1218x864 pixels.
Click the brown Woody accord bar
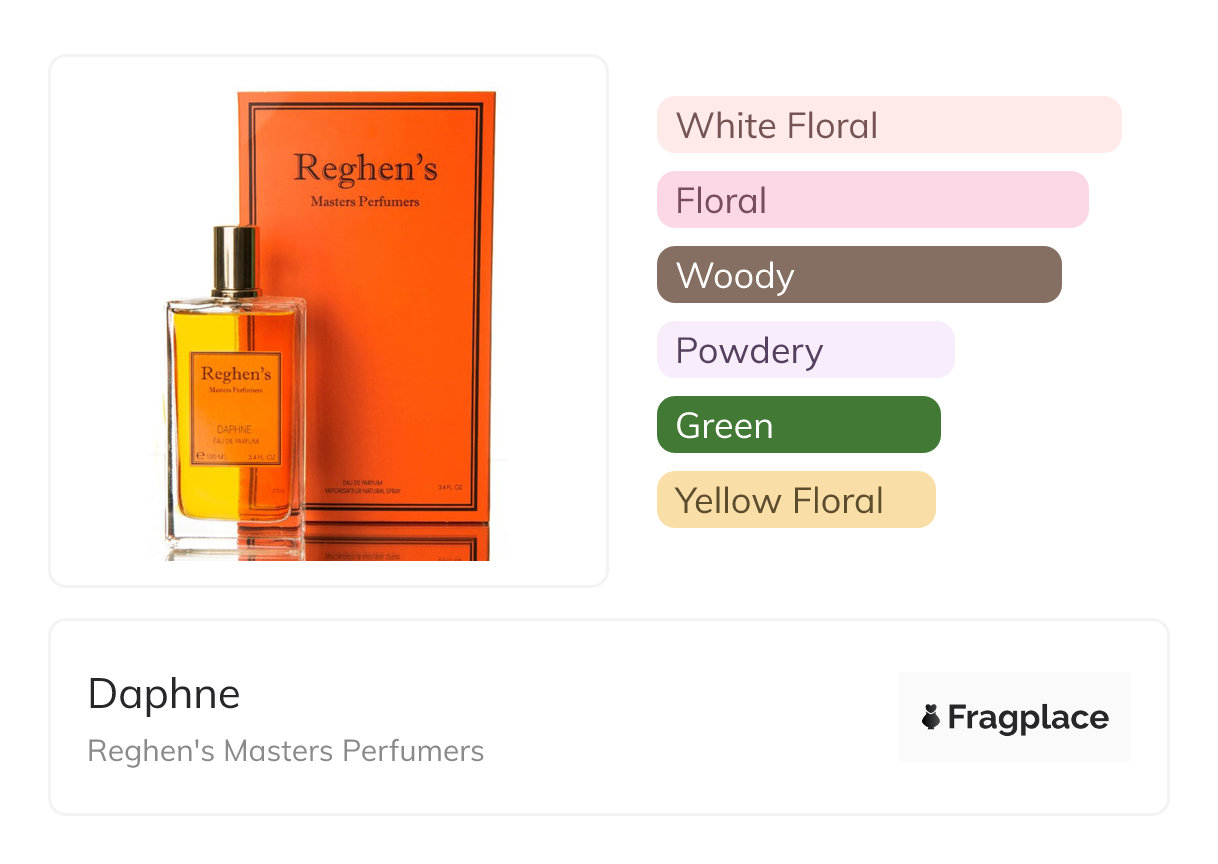pos(858,275)
